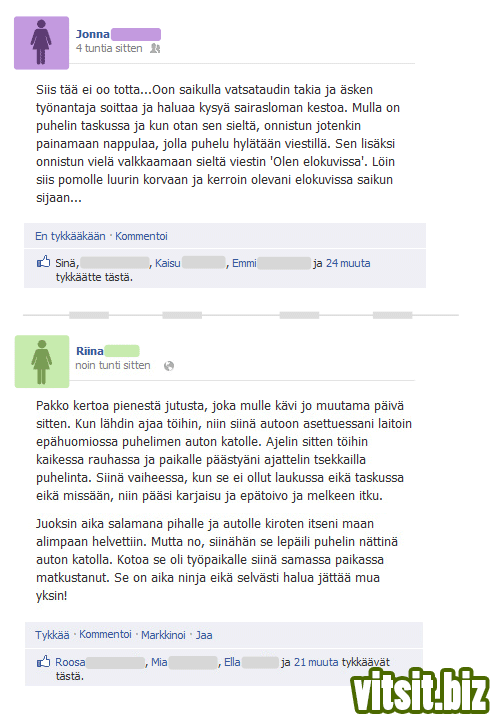Click Riina's green profile avatar
The image size is (490, 716).
pos(42,361)
